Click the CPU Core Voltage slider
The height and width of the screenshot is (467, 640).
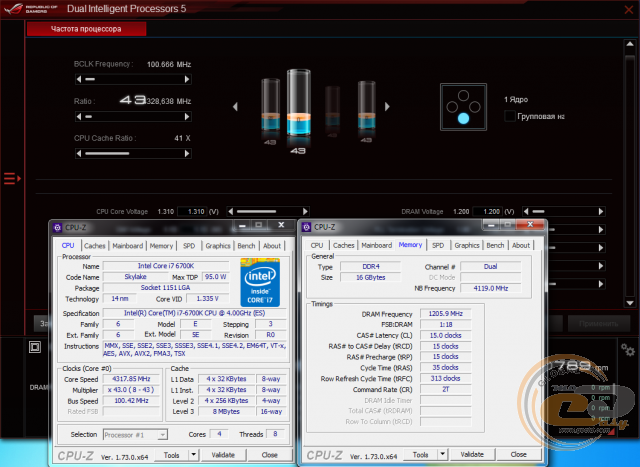pyautogui.click(x=268, y=211)
